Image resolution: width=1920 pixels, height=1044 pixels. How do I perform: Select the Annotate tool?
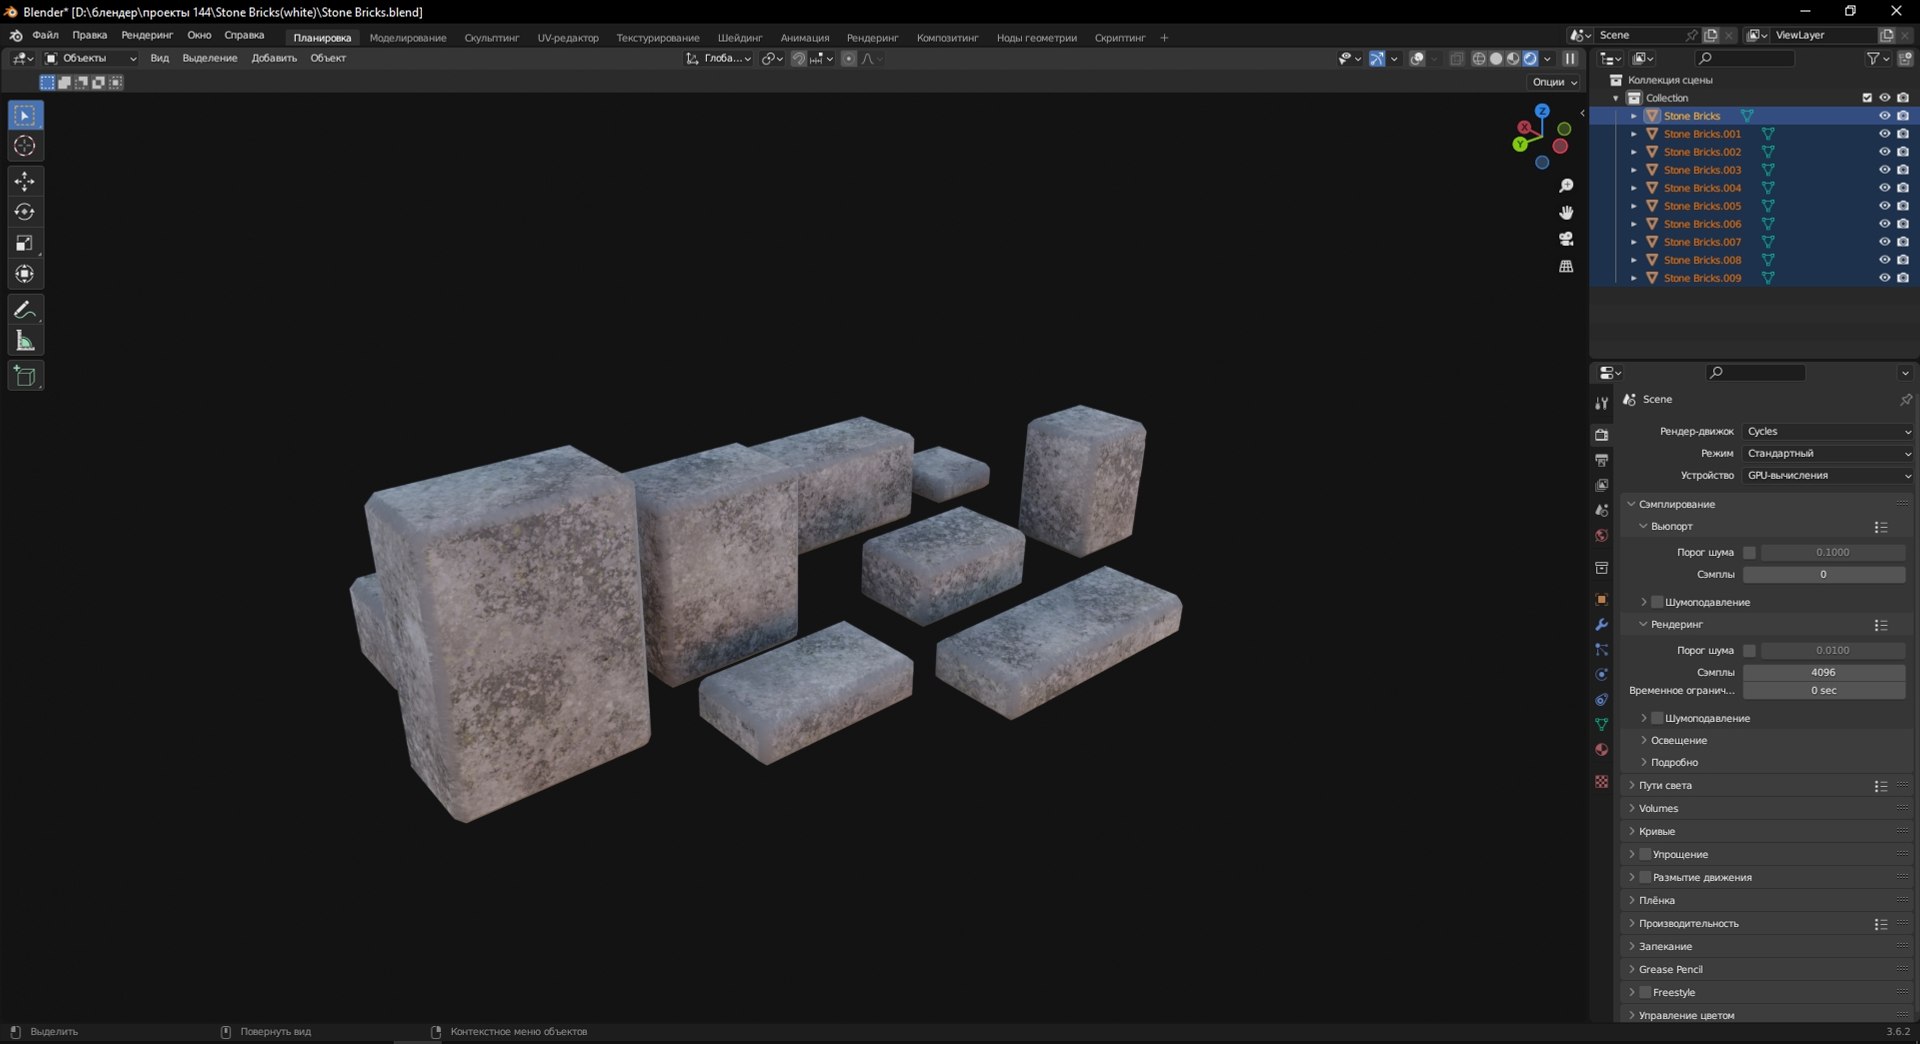point(25,310)
